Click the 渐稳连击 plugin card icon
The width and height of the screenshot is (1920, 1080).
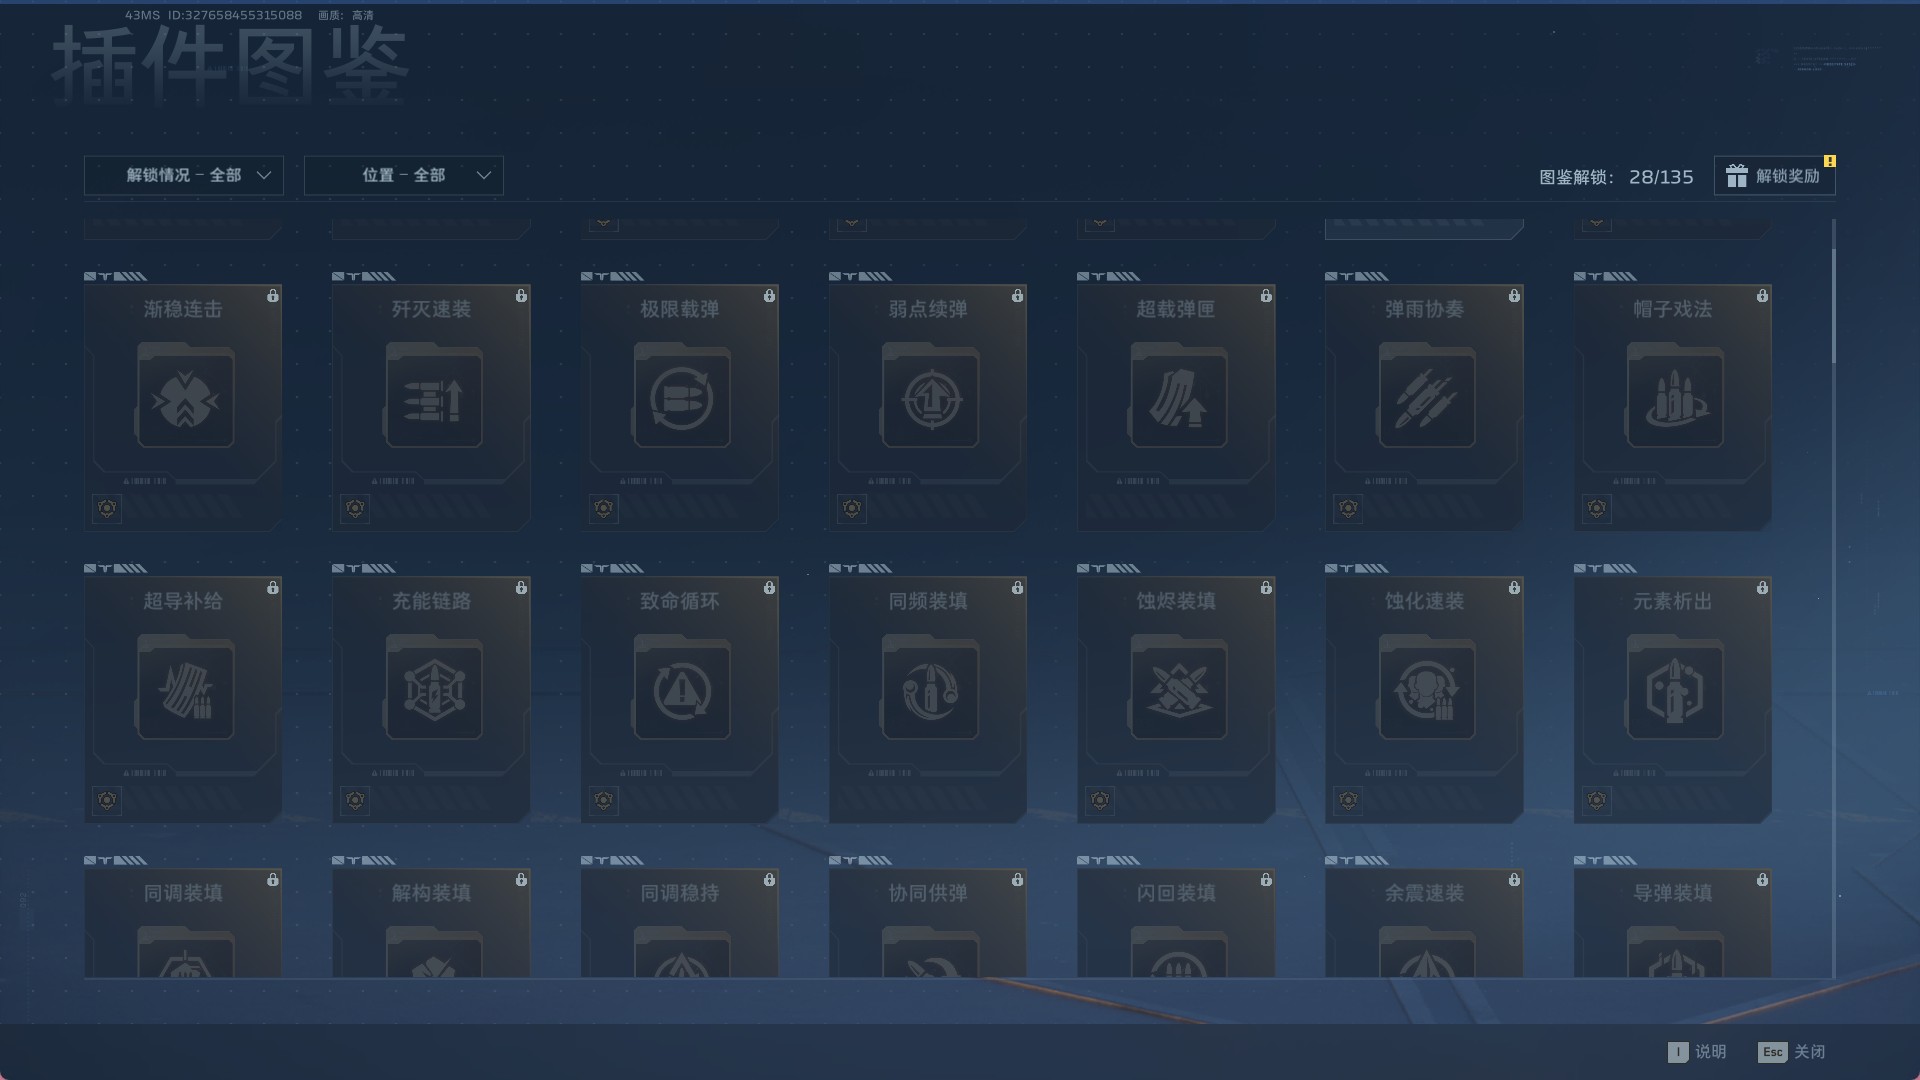185,400
